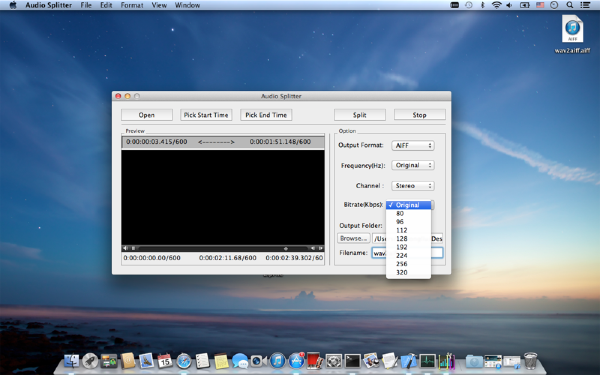The image size is (600, 375).
Task: Choose 112 Kbps bitrate option
Action: [408, 230]
